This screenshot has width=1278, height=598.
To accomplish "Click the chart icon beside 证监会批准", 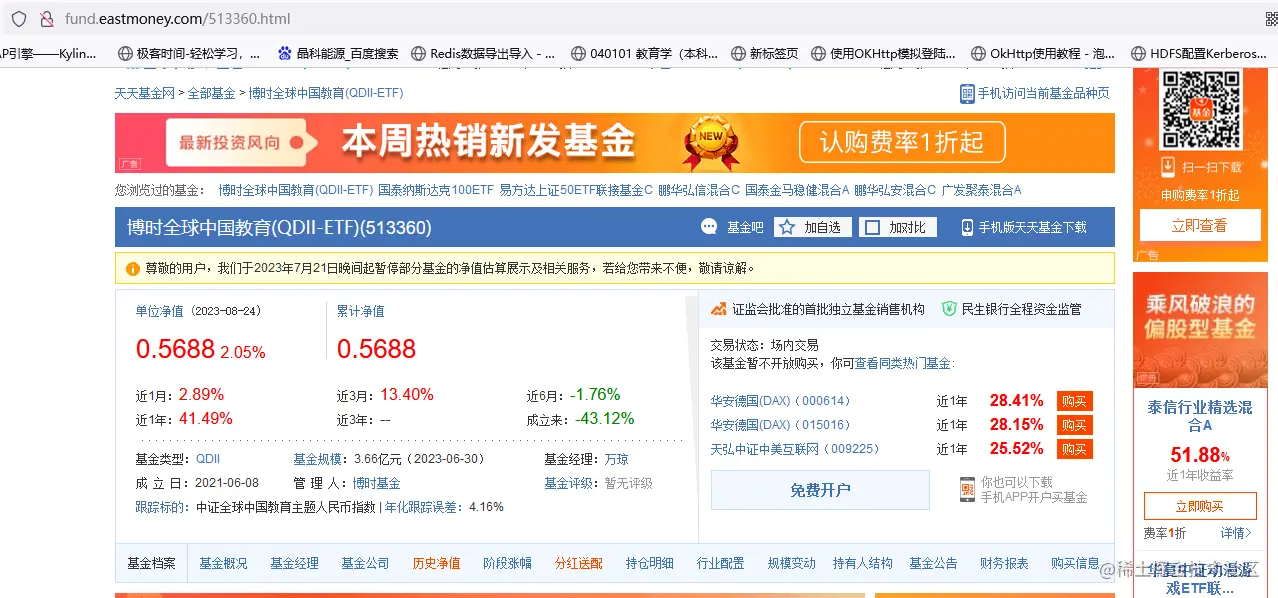I will 719,309.
